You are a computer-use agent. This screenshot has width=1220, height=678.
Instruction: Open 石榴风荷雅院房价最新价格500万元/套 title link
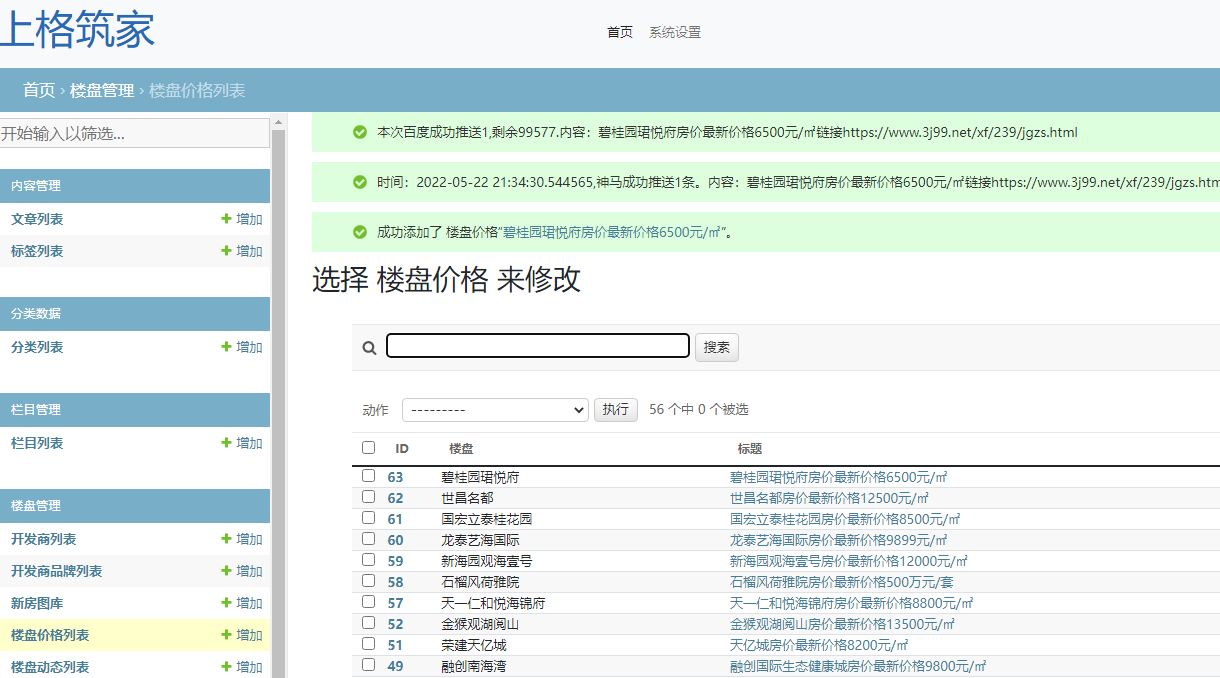coord(842,582)
